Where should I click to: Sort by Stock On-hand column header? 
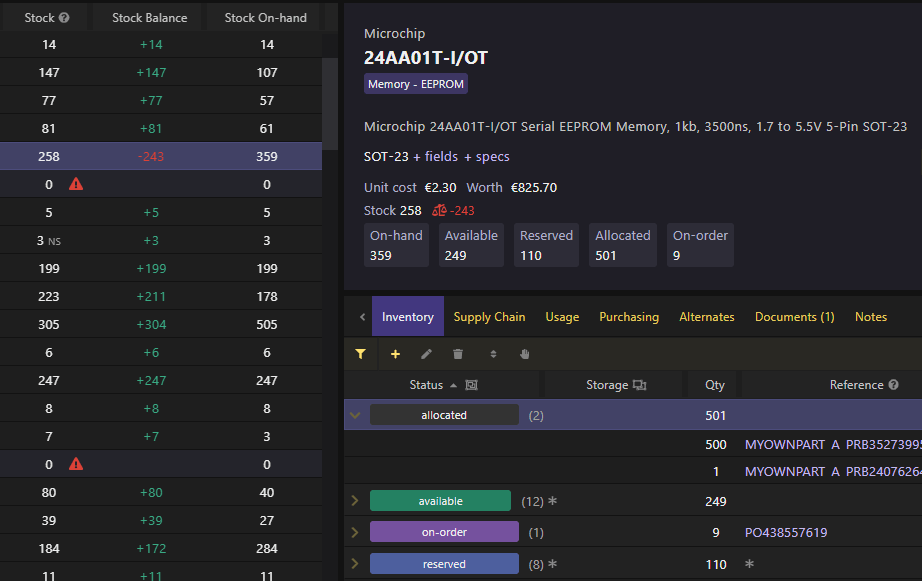pyautogui.click(x=265, y=18)
